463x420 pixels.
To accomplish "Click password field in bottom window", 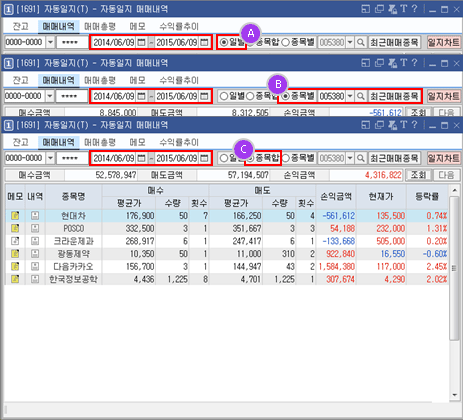I will 72,158.
